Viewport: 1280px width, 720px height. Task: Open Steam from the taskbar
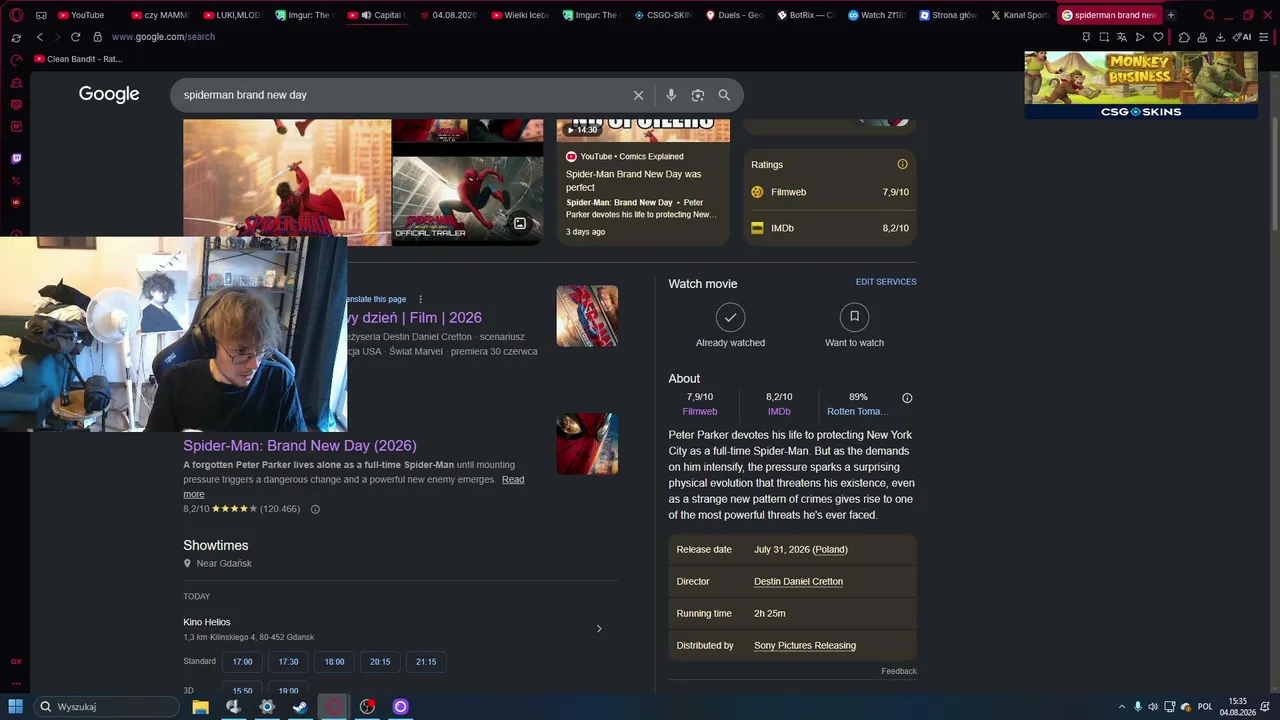300,707
